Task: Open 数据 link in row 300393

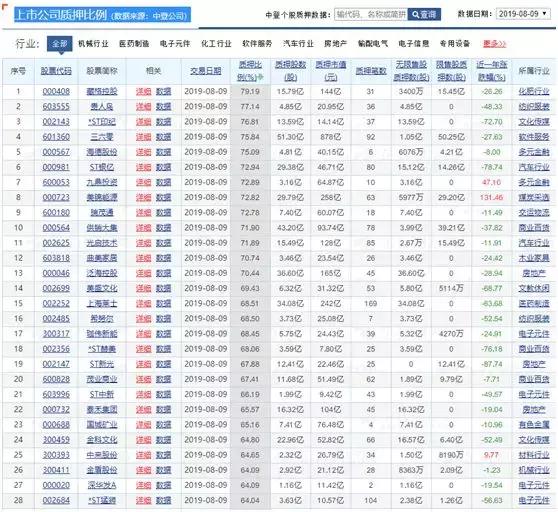Action: coord(163,455)
